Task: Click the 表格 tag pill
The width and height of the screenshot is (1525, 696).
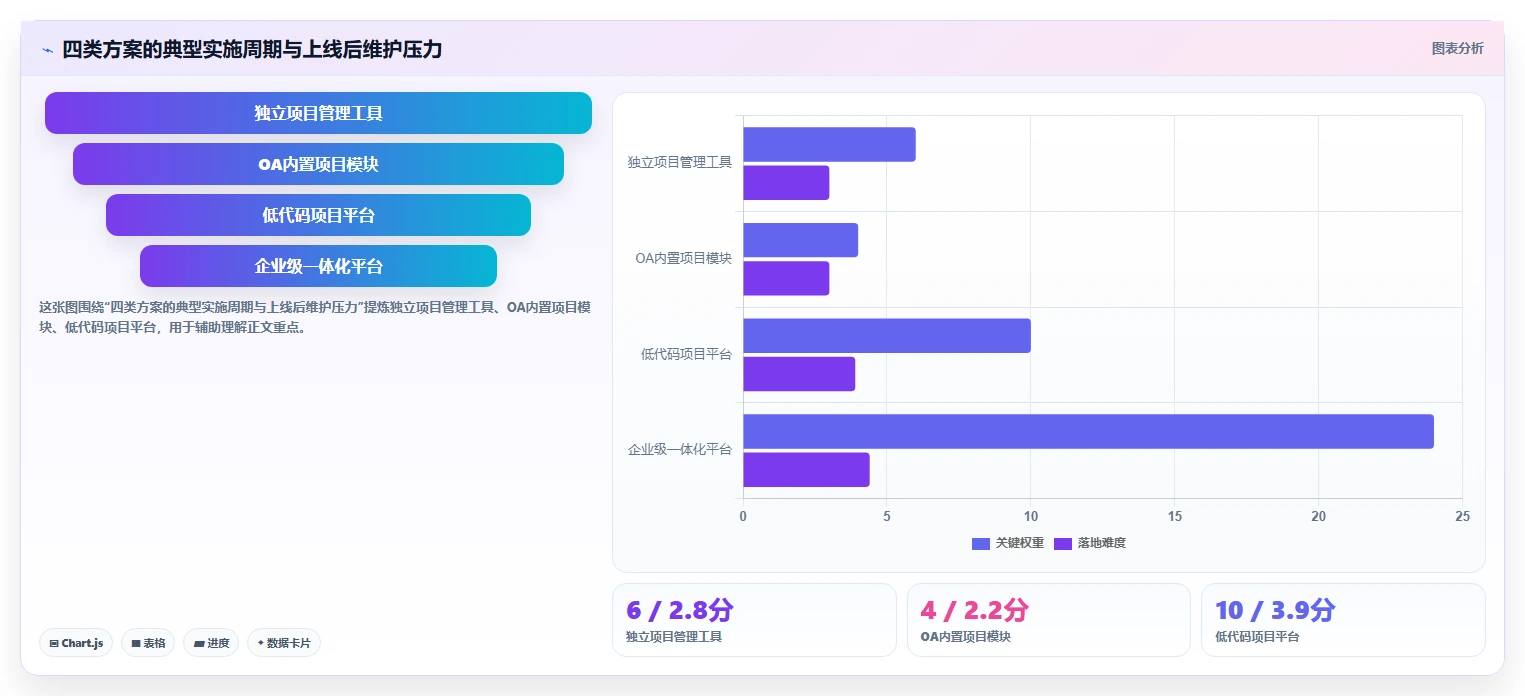Action: 148,643
